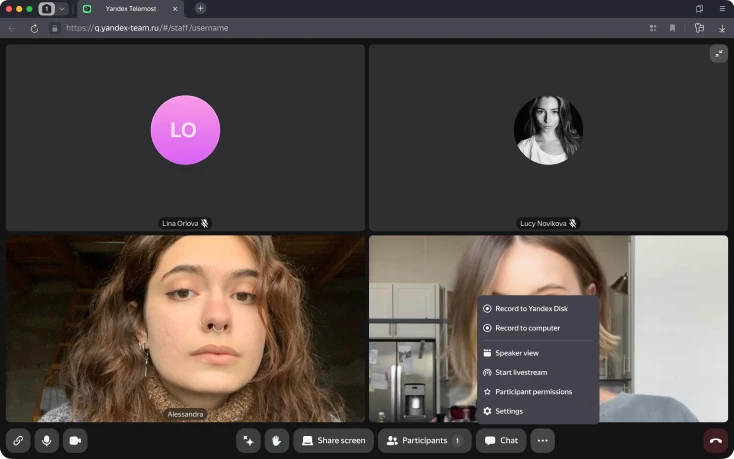The height and width of the screenshot is (459, 734).
Task: Reload the page with the refresh icon
Action: click(34, 28)
